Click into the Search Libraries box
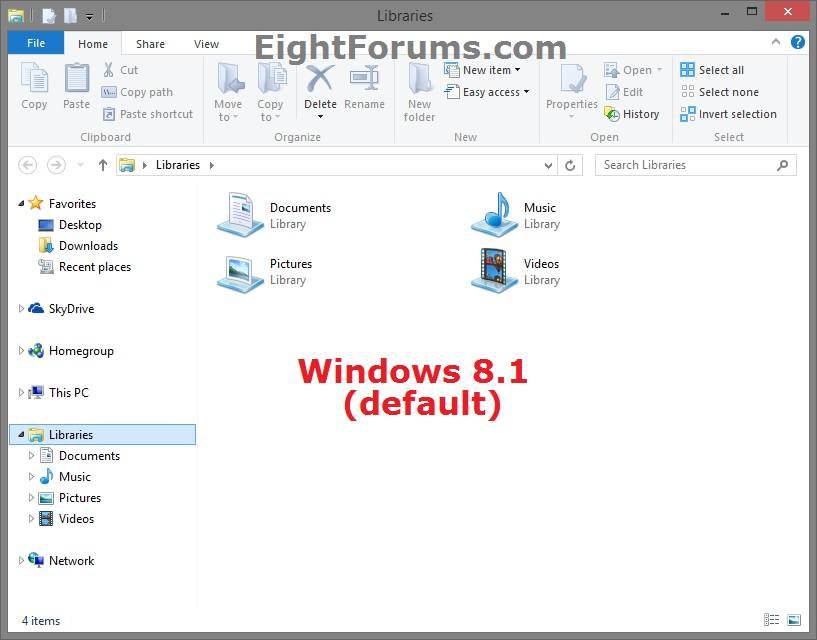 (696, 165)
